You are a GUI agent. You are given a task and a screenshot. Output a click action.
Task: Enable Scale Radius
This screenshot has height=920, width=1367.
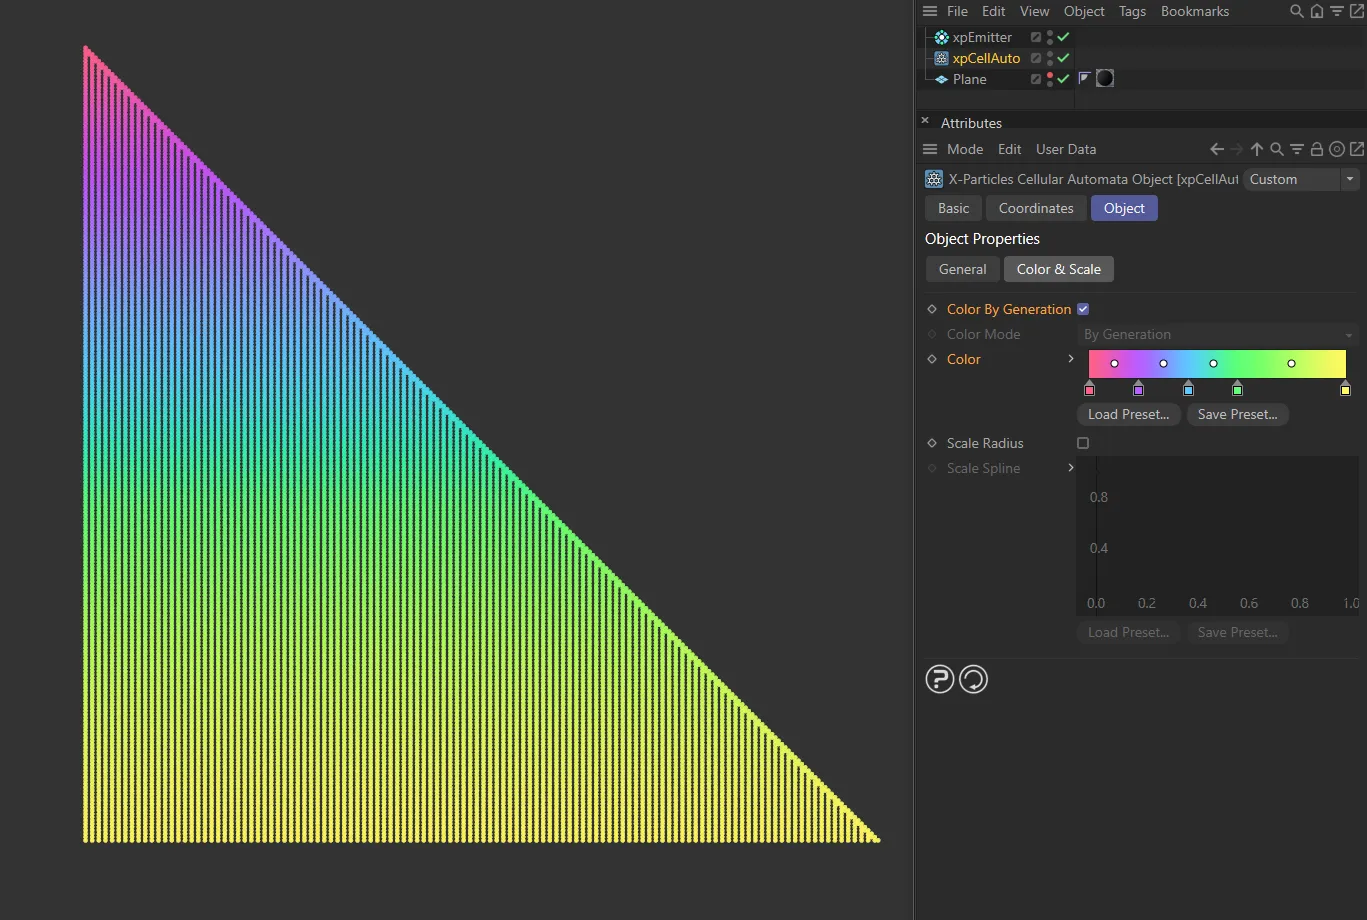(x=1083, y=443)
